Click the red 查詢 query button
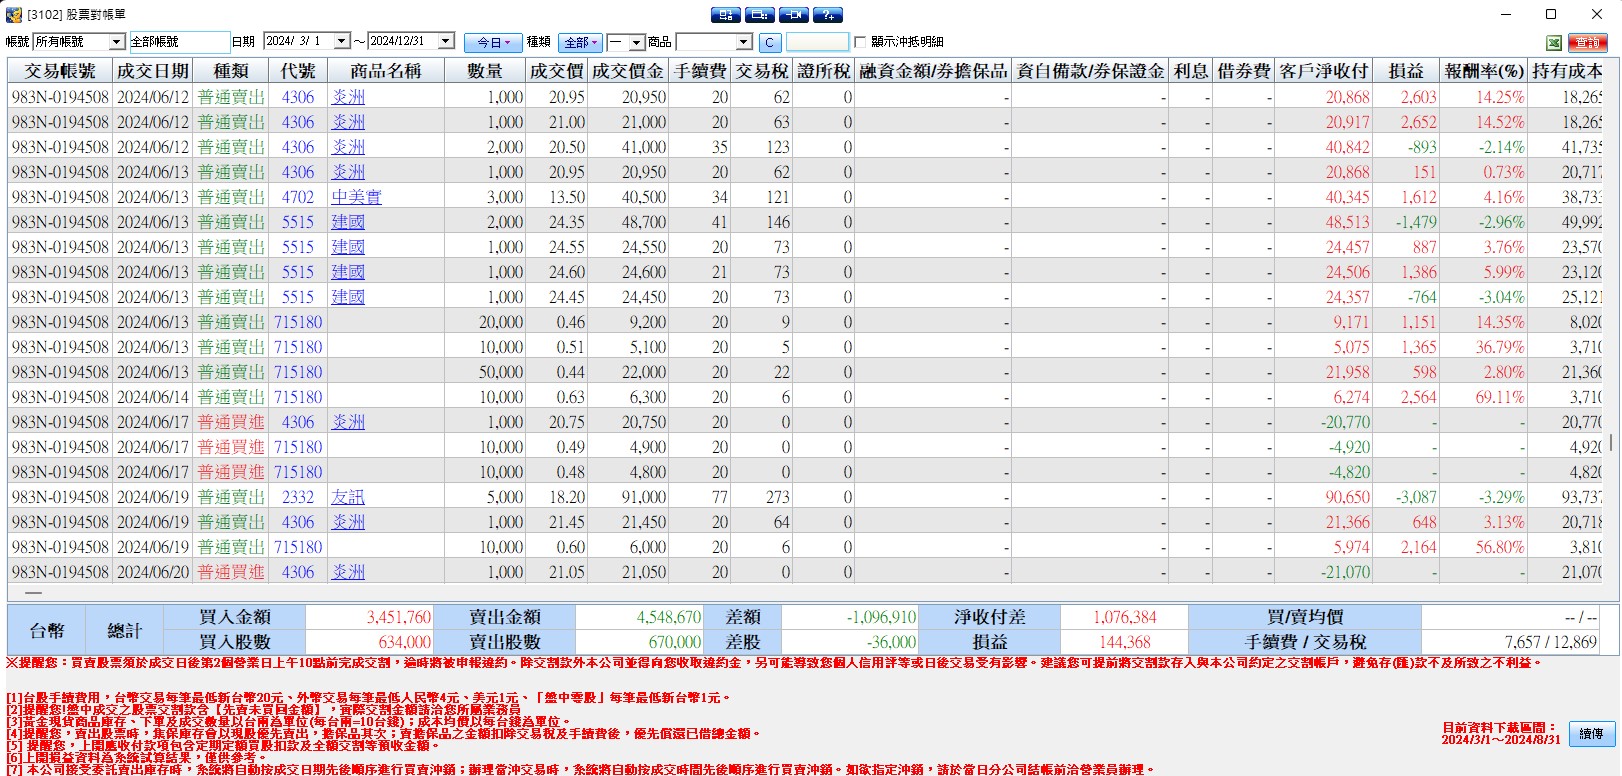Viewport: 1622px width, 776px height. coord(1588,42)
